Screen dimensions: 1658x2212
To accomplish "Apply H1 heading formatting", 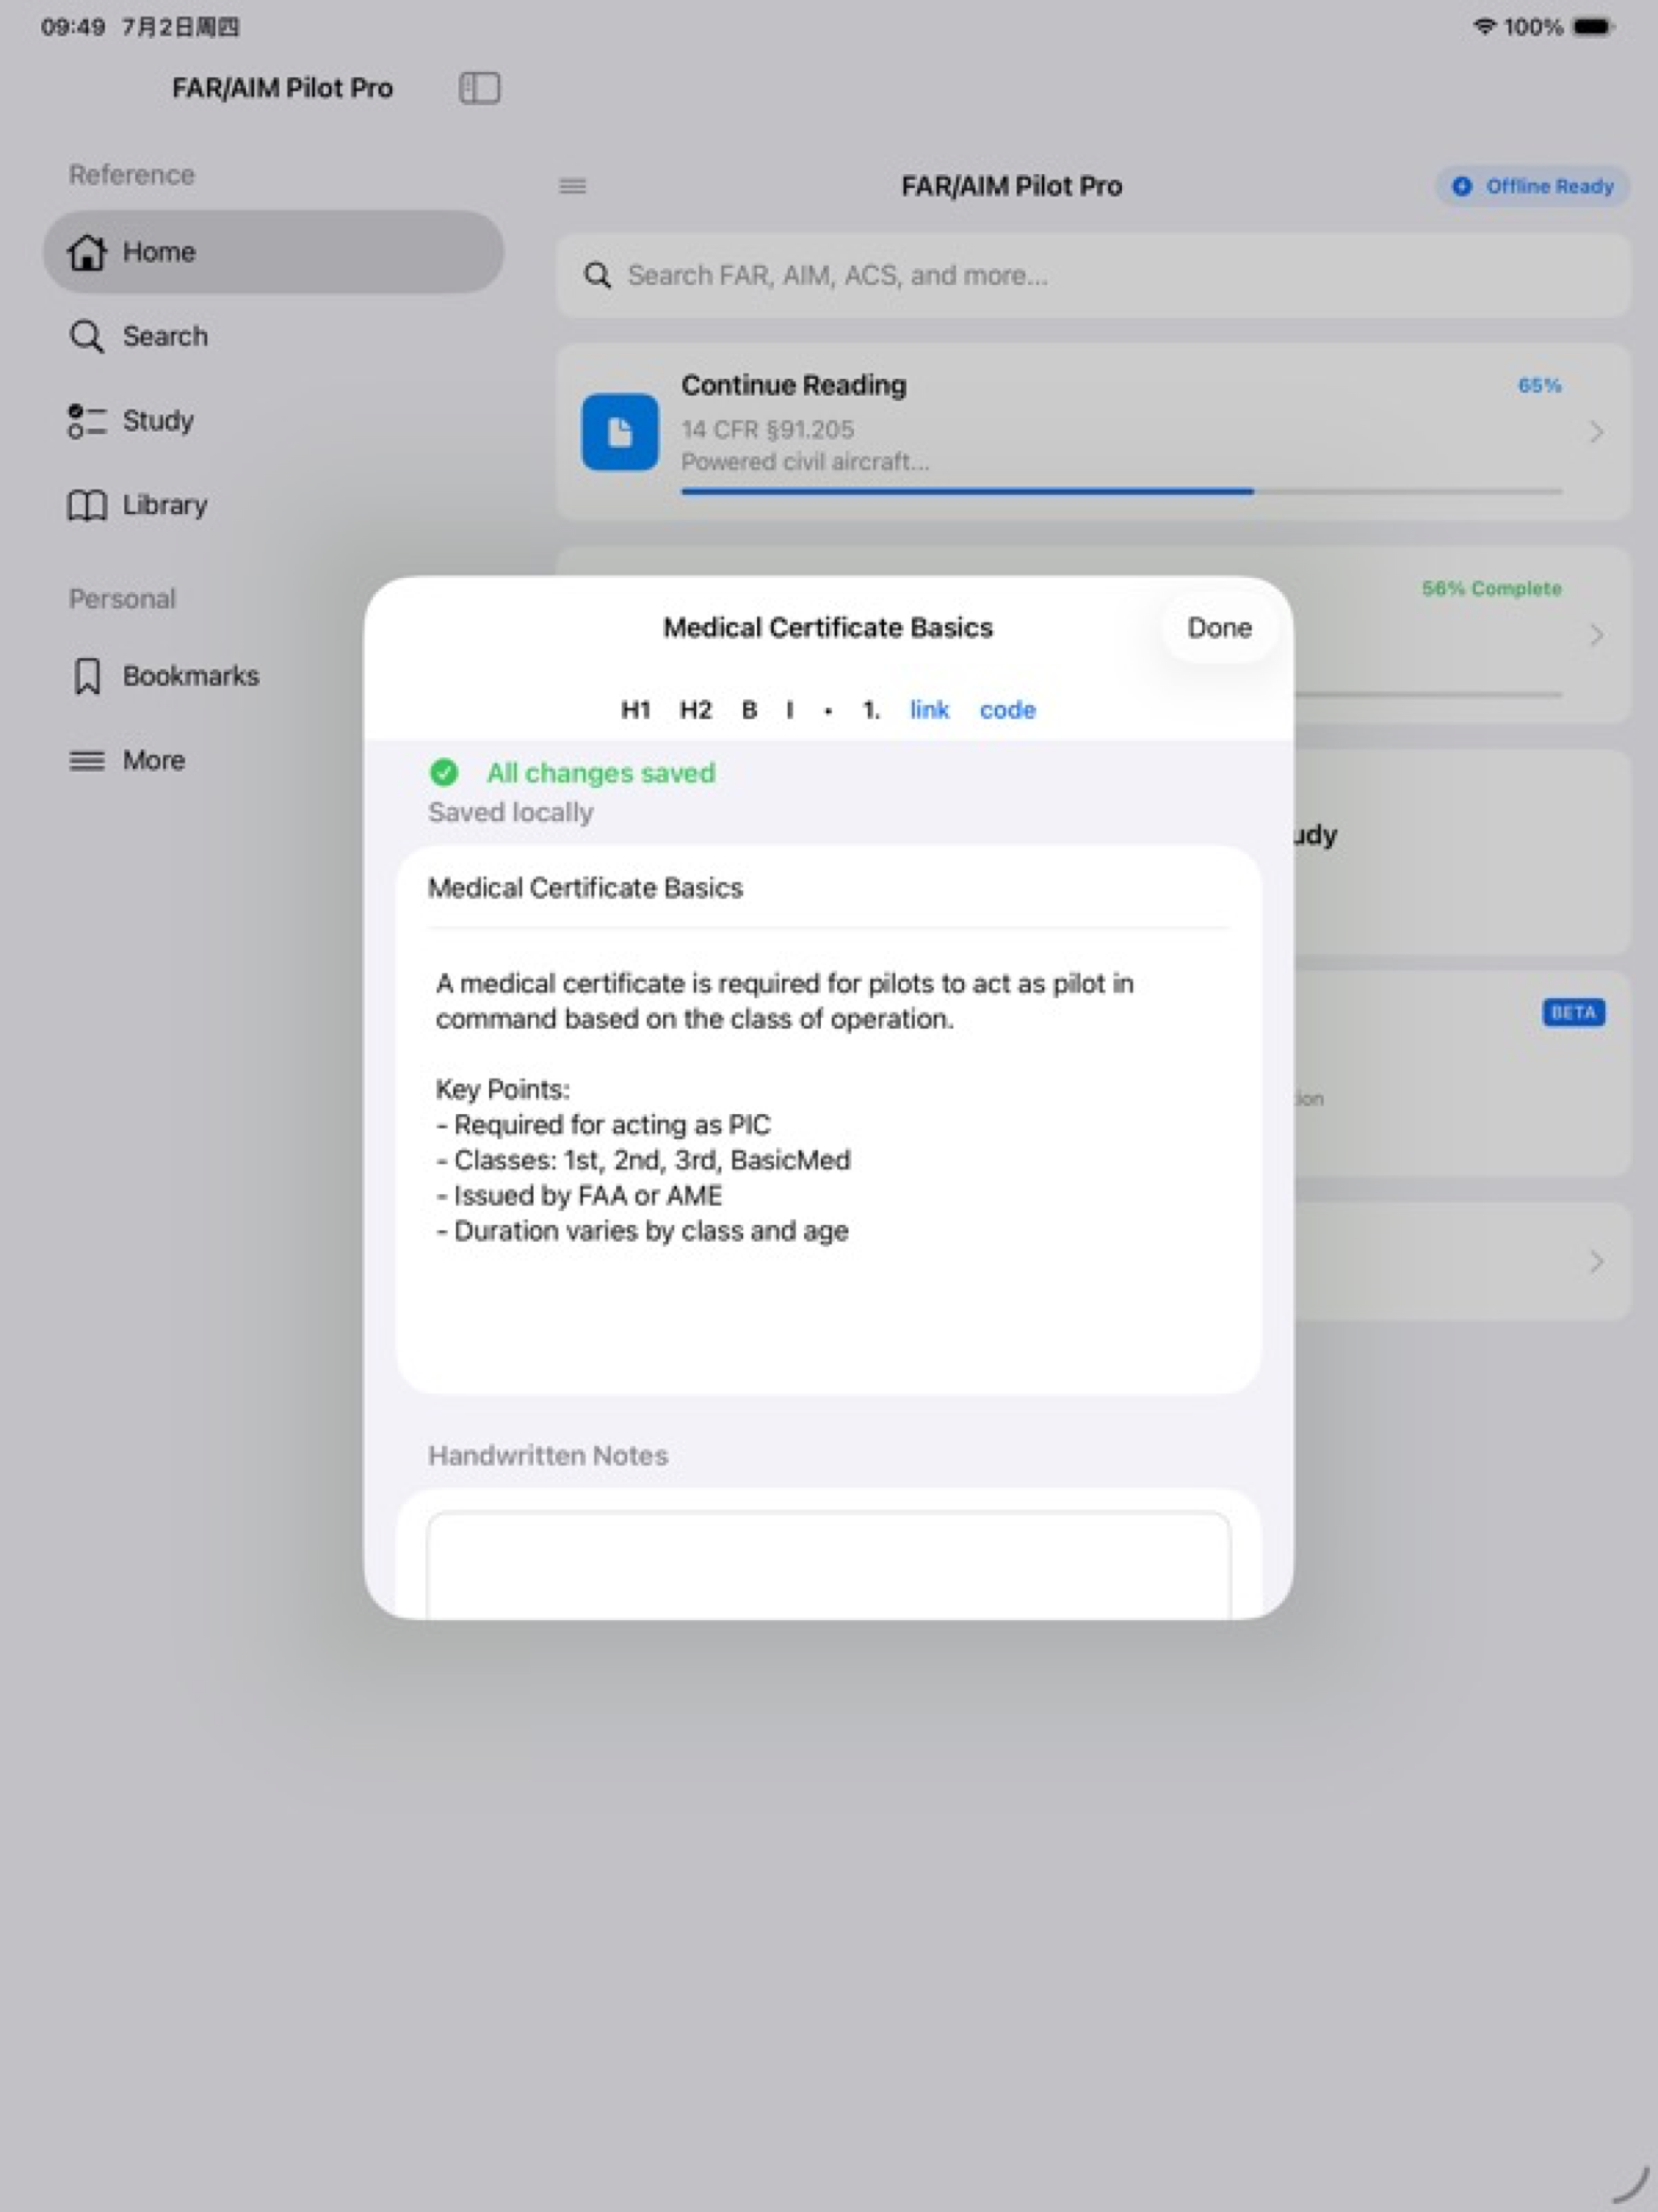I will click(636, 710).
